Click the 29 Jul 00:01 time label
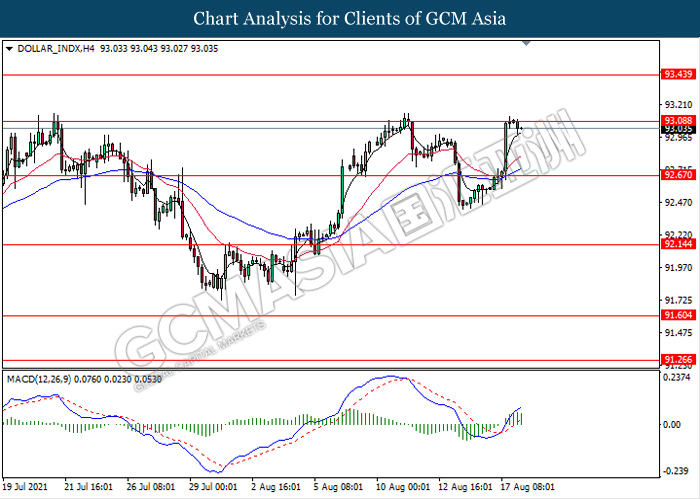The width and height of the screenshot is (700, 500). click(213, 486)
